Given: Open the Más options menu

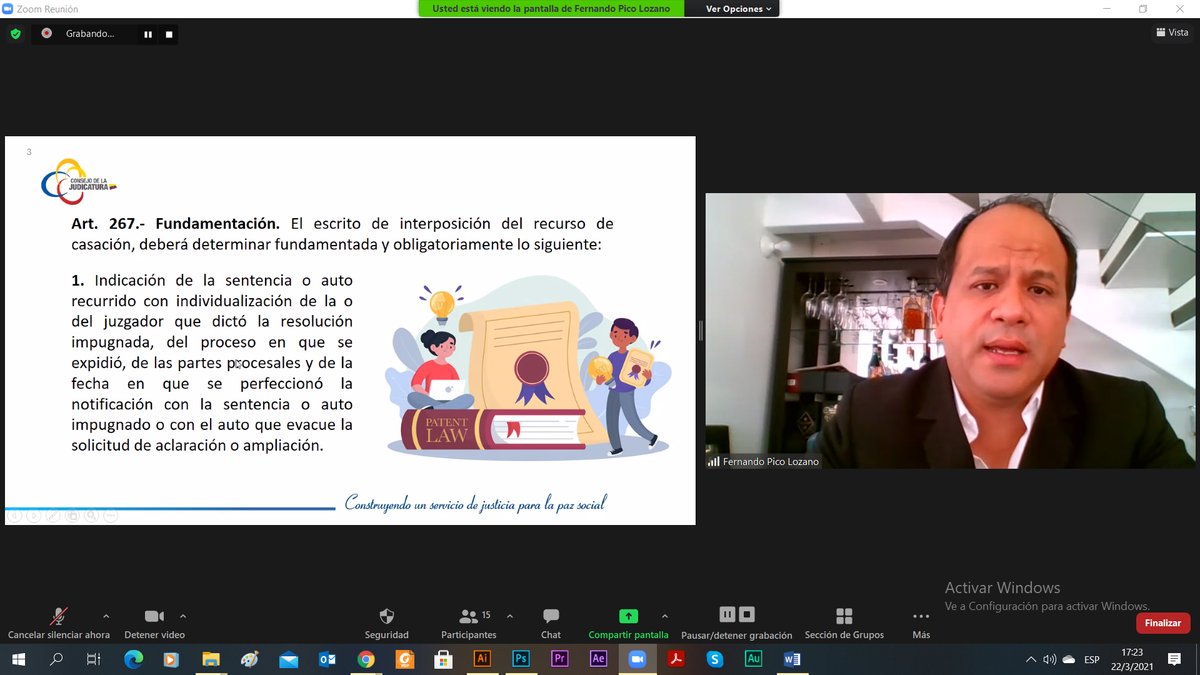Looking at the screenshot, I should 921,623.
